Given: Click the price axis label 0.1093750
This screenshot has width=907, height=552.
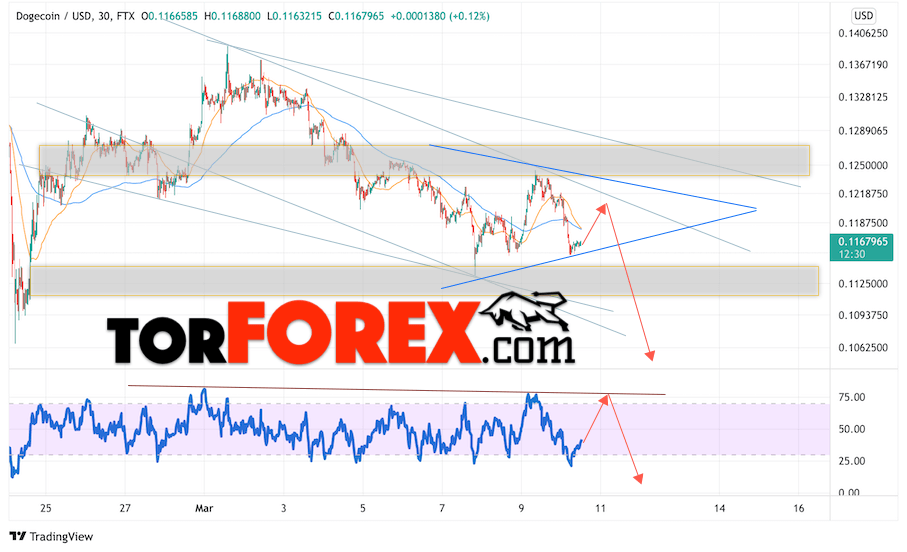Looking at the screenshot, I should (863, 315).
